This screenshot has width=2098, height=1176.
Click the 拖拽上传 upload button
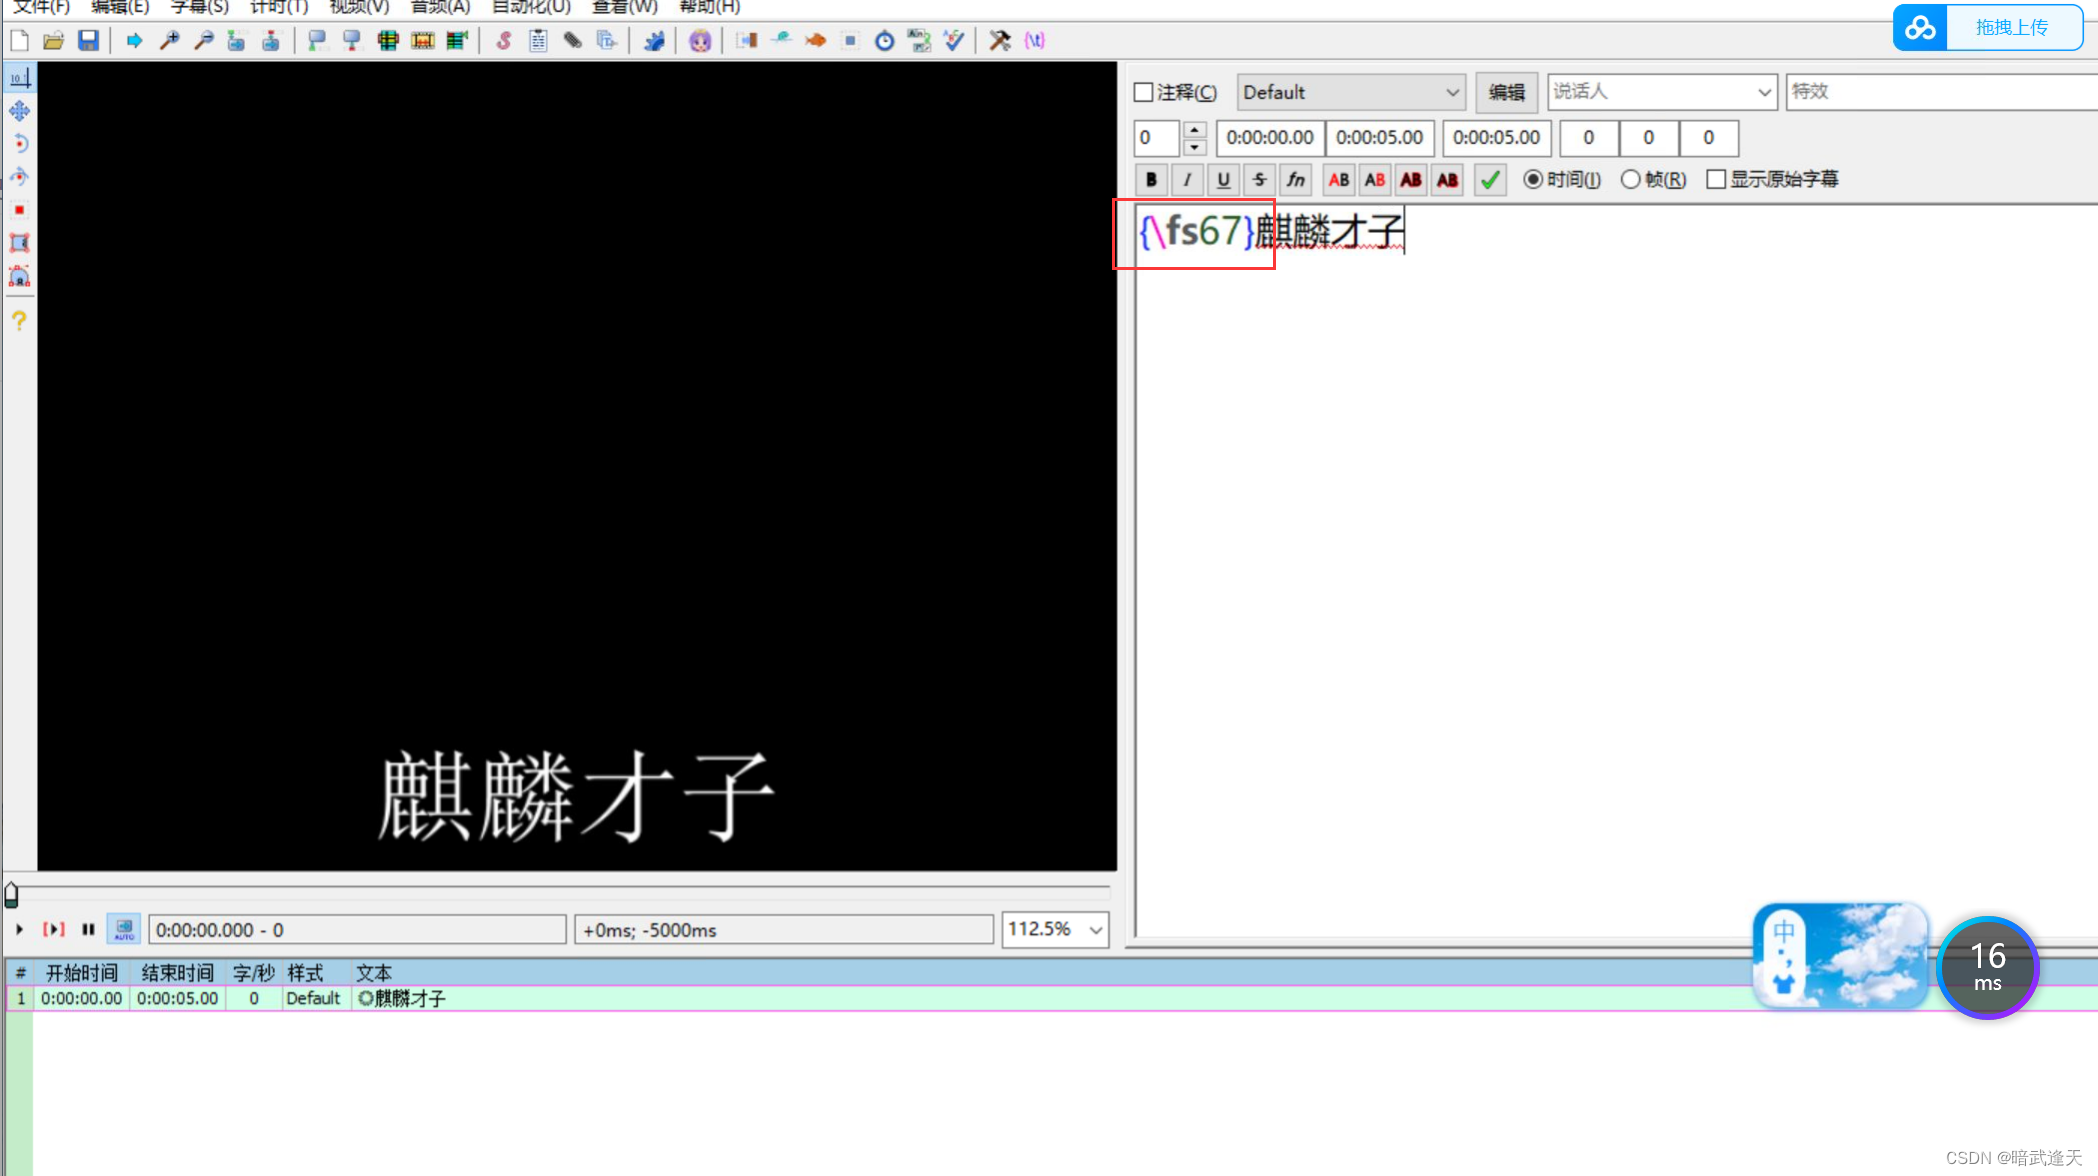[x=2013, y=27]
